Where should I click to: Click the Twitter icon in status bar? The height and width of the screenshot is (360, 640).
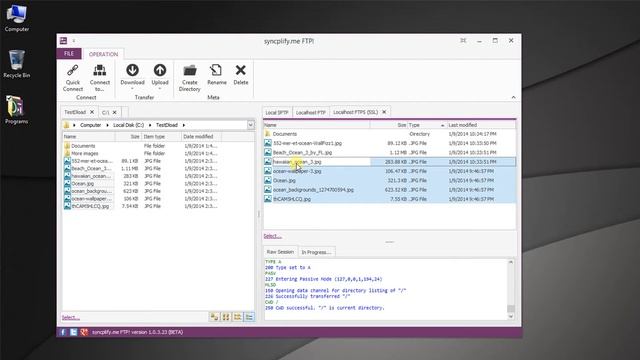click(73, 332)
